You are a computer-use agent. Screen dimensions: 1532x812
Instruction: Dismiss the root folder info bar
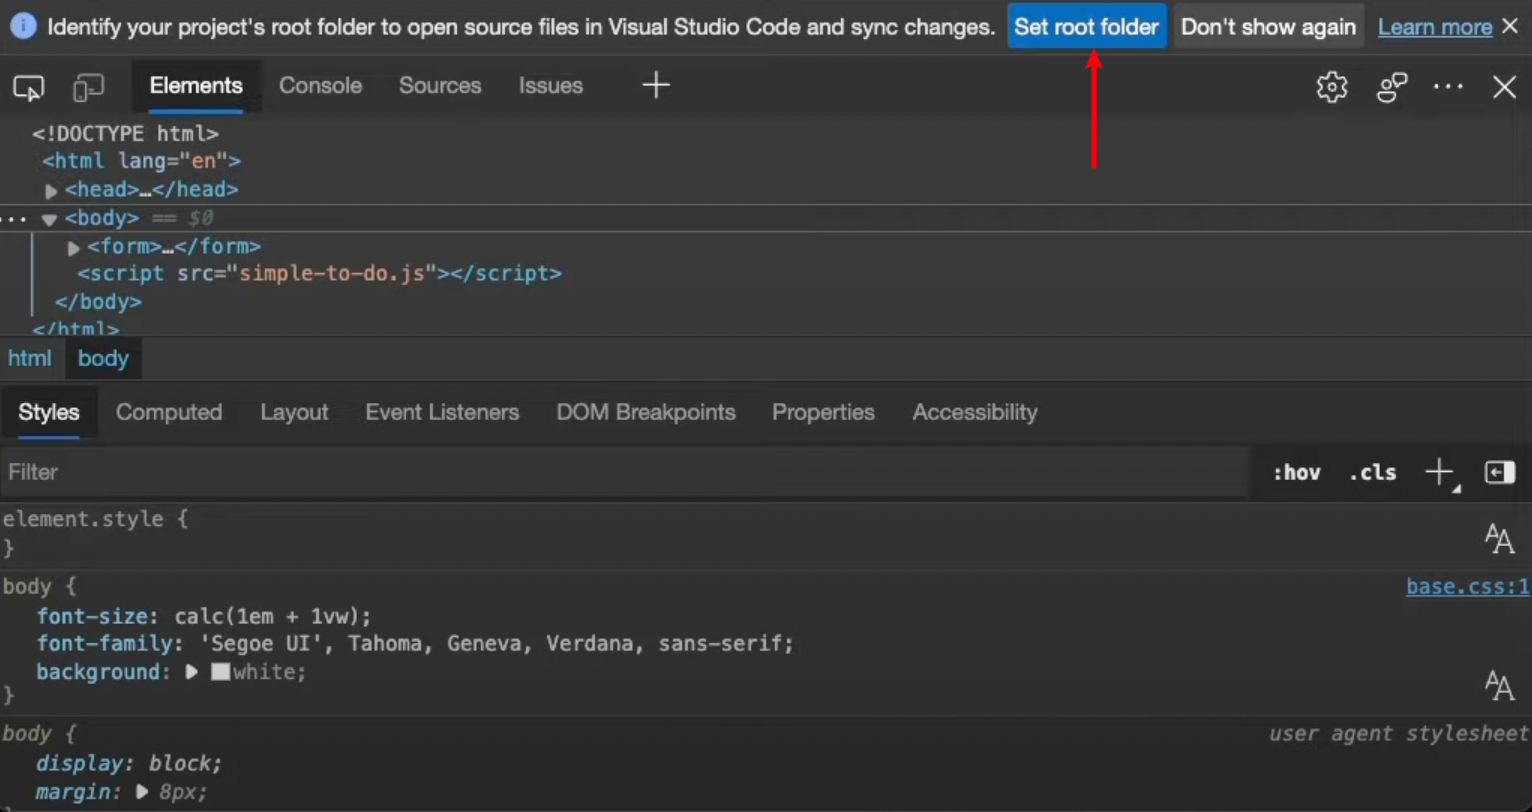(1511, 26)
